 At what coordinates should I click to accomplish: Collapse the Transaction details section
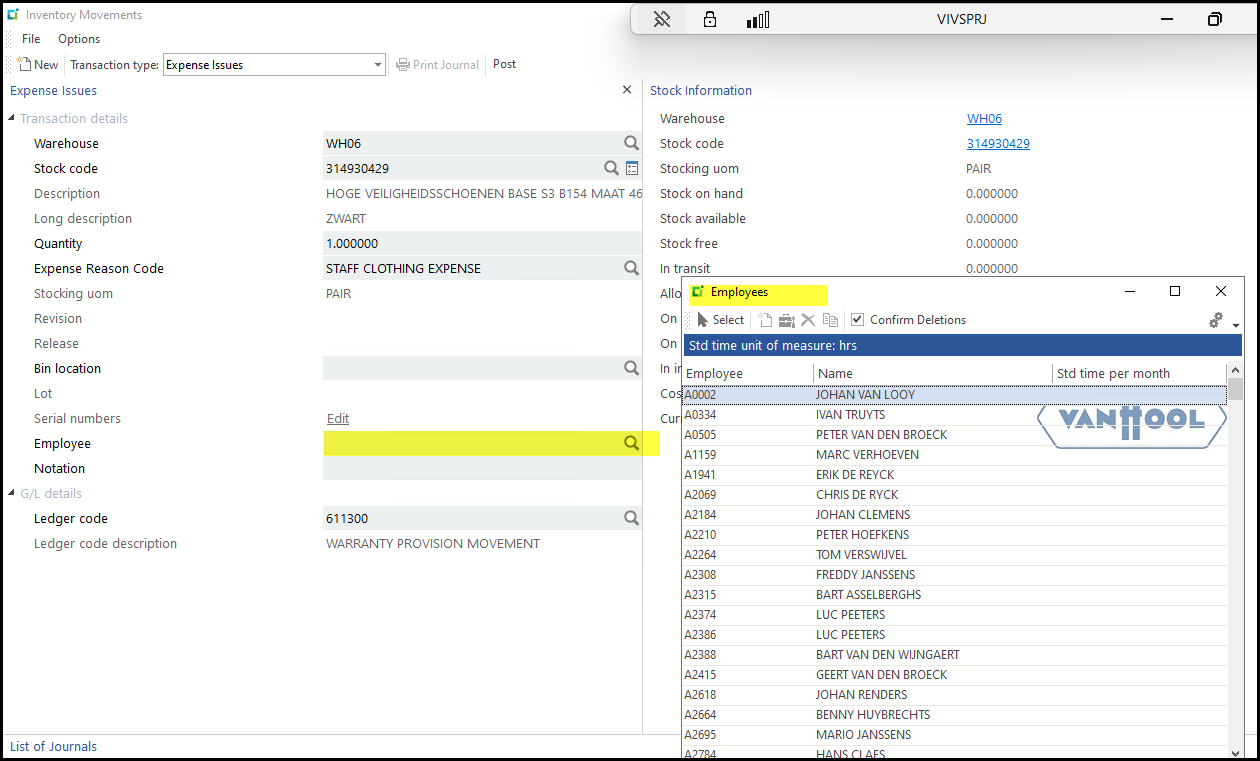click(x=12, y=119)
